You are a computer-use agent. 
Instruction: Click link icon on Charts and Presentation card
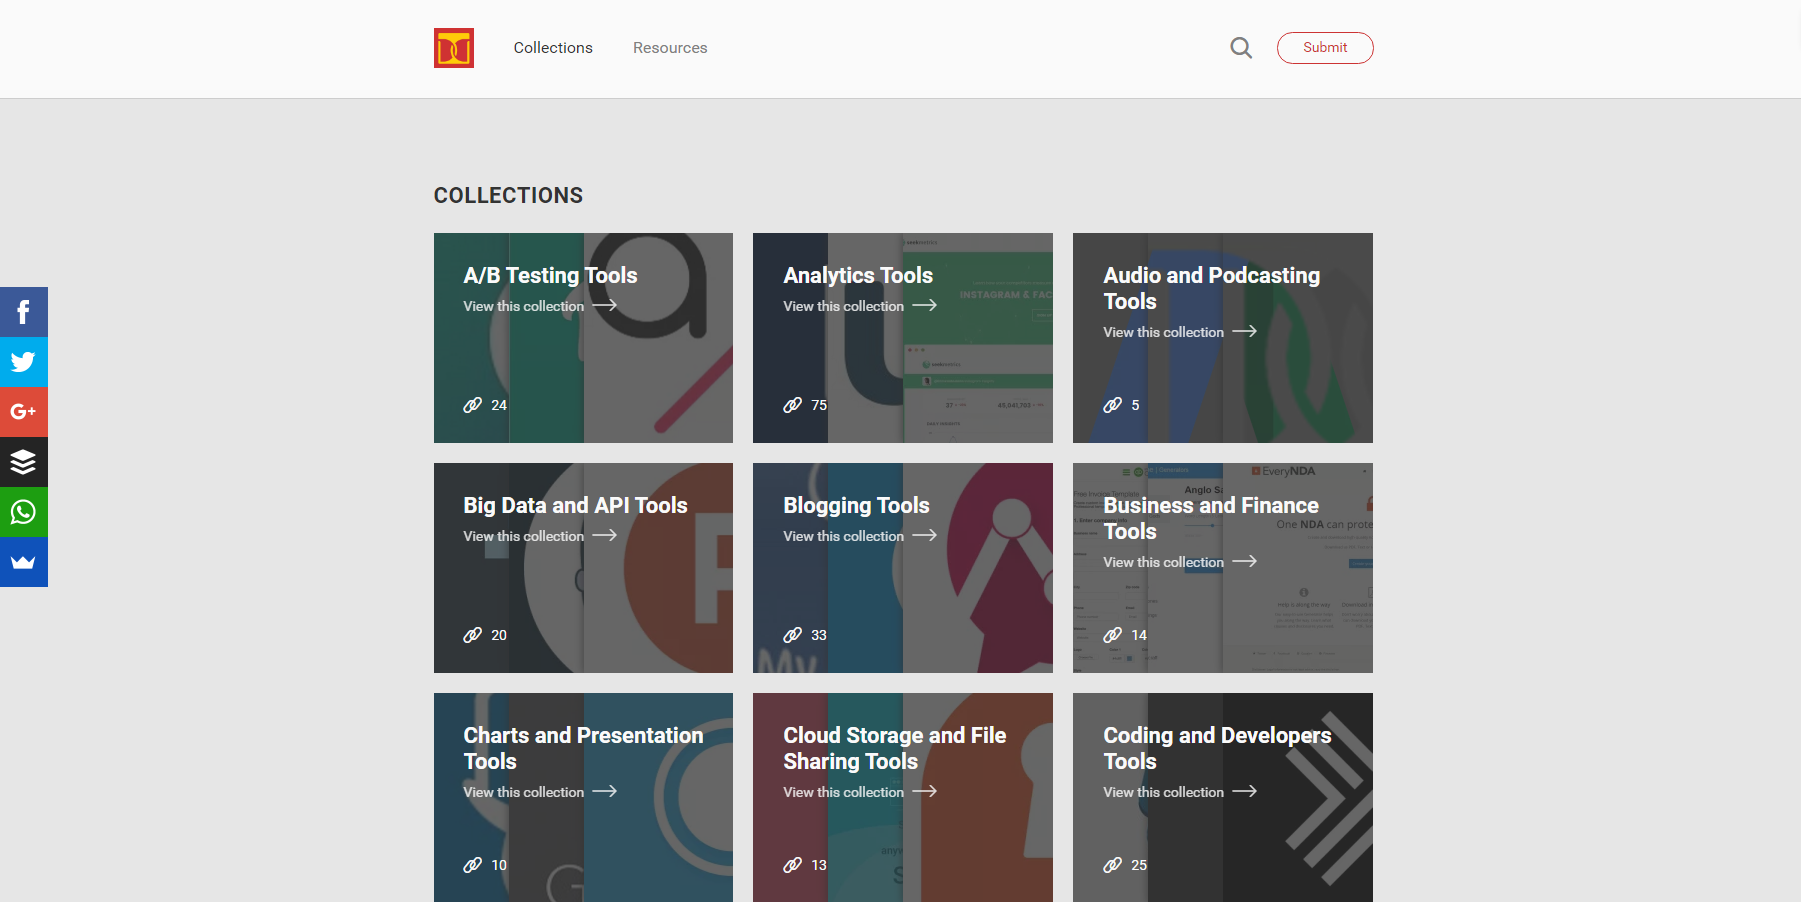click(473, 865)
